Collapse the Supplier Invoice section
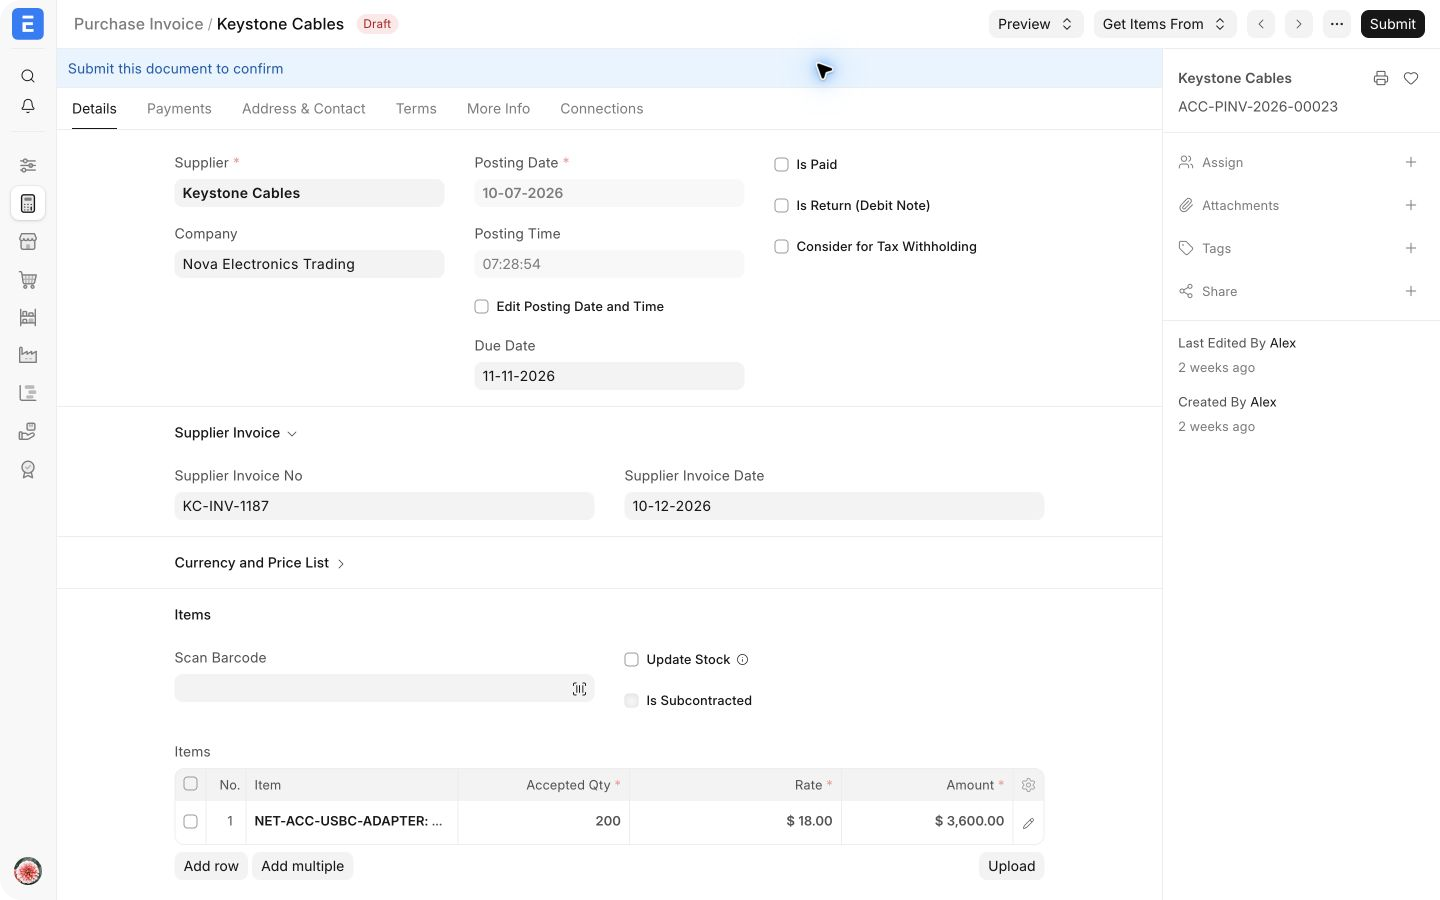Image resolution: width=1440 pixels, height=900 pixels. [236, 433]
